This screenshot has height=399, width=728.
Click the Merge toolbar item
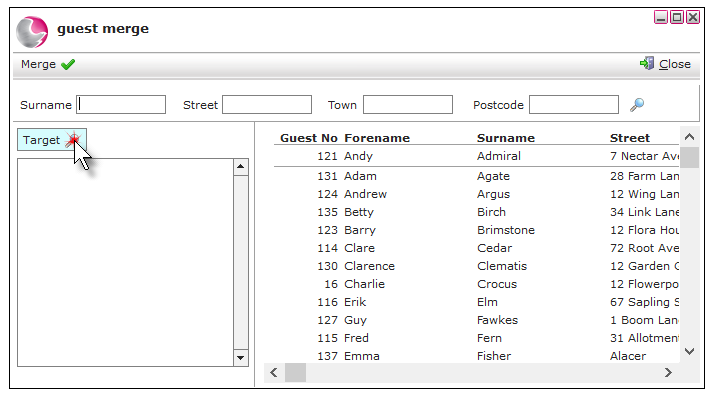pos(48,64)
